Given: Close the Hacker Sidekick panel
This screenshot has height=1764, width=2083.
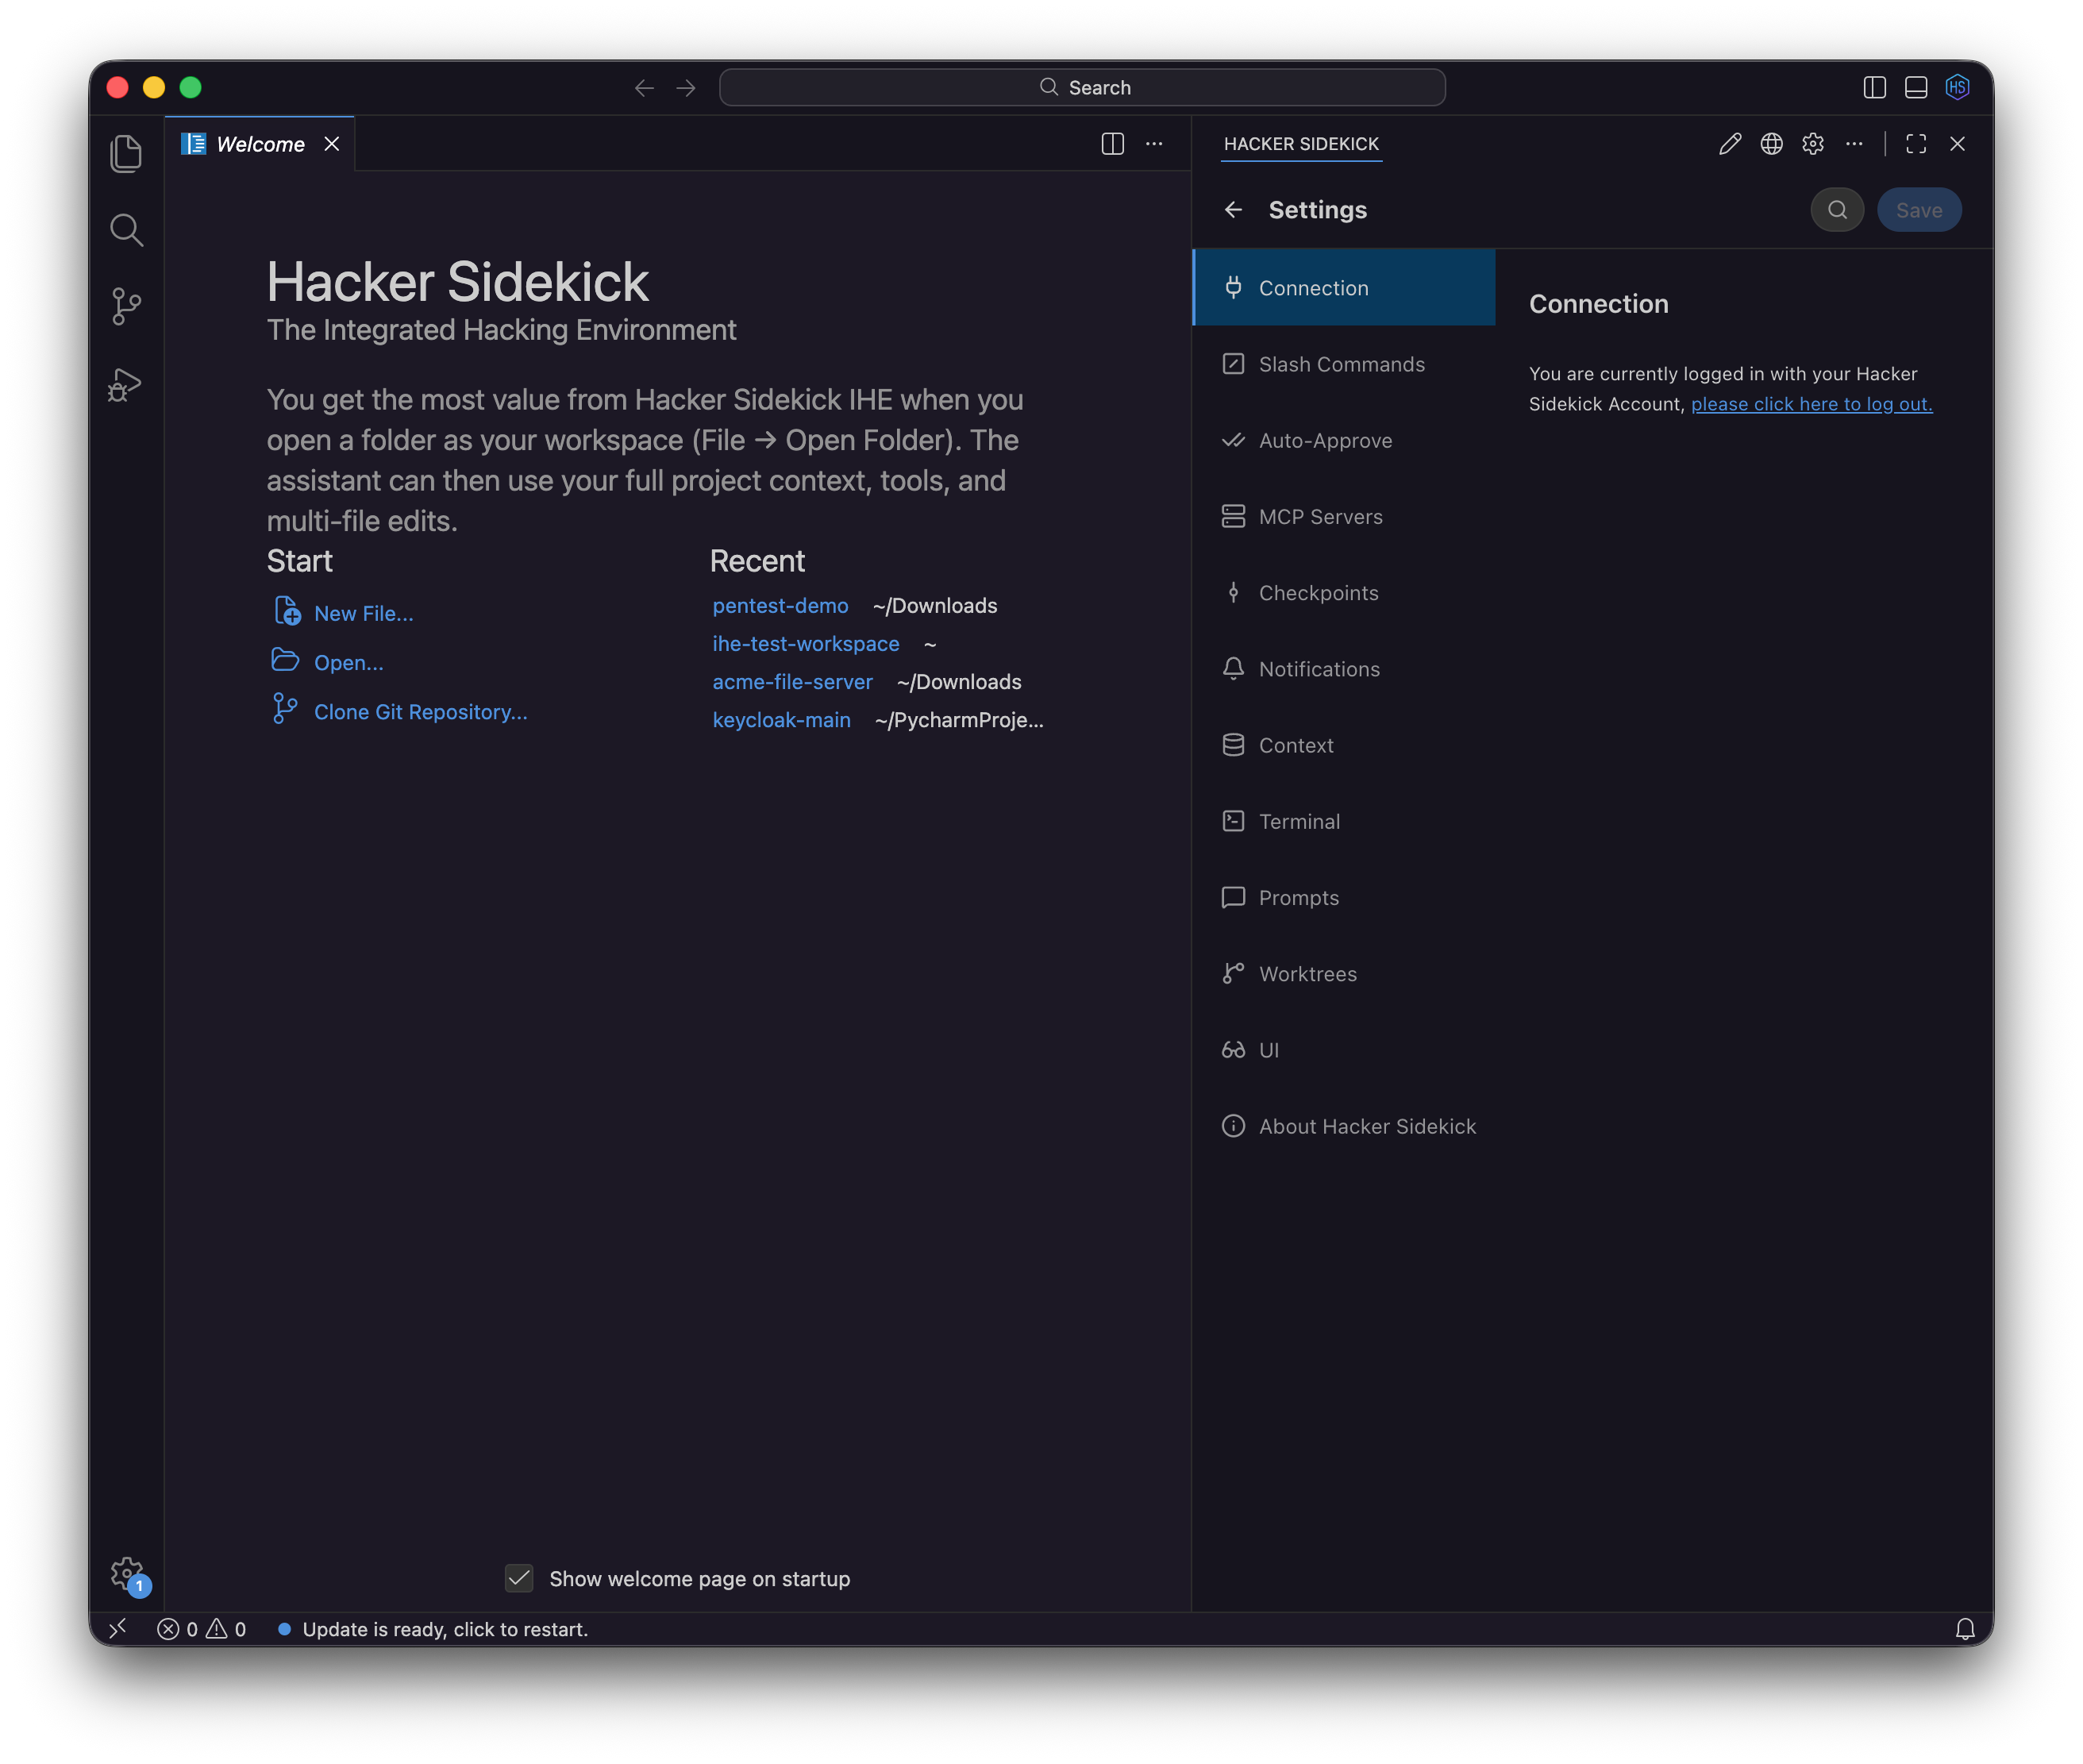Looking at the screenshot, I should (x=1957, y=144).
